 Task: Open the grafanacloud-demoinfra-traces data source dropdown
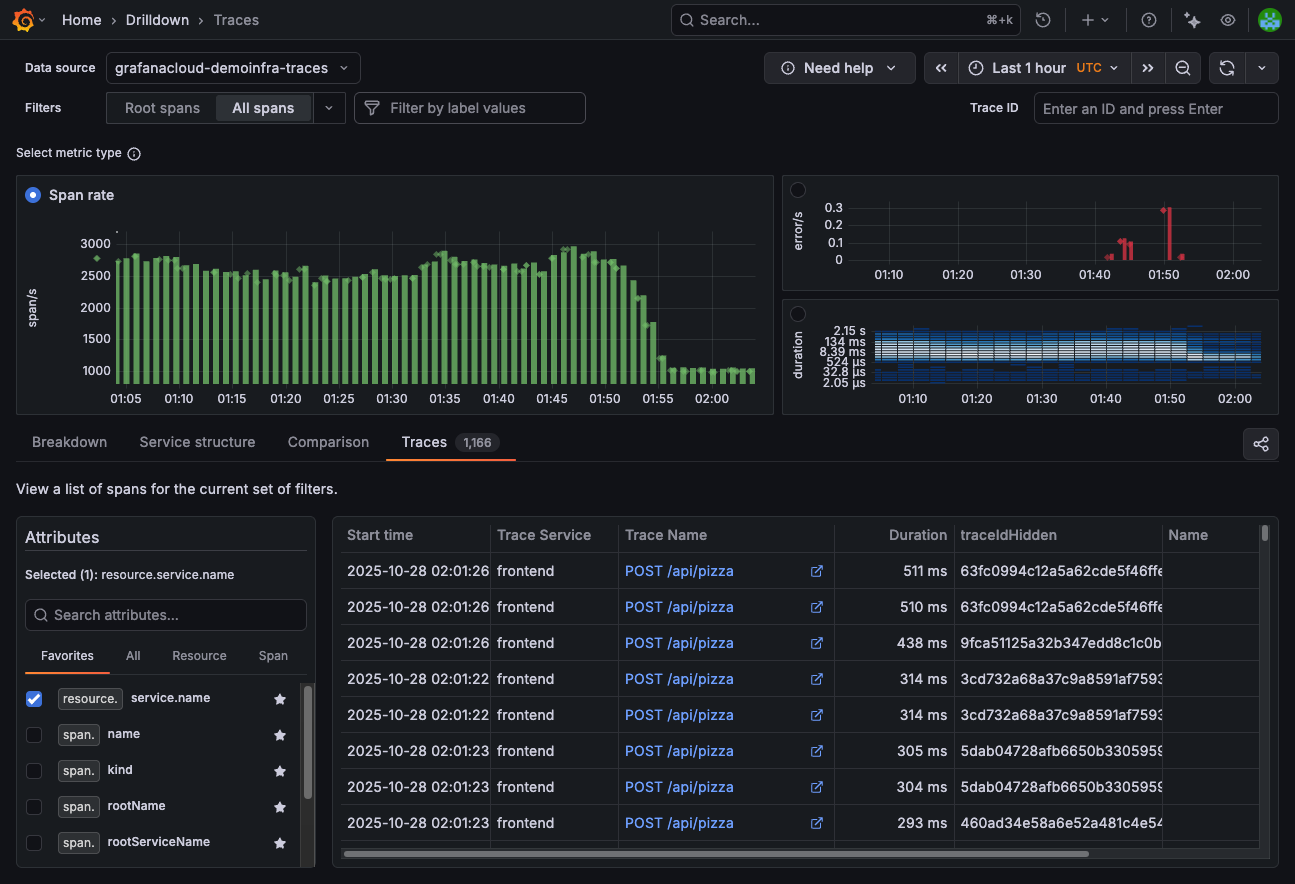tap(232, 68)
